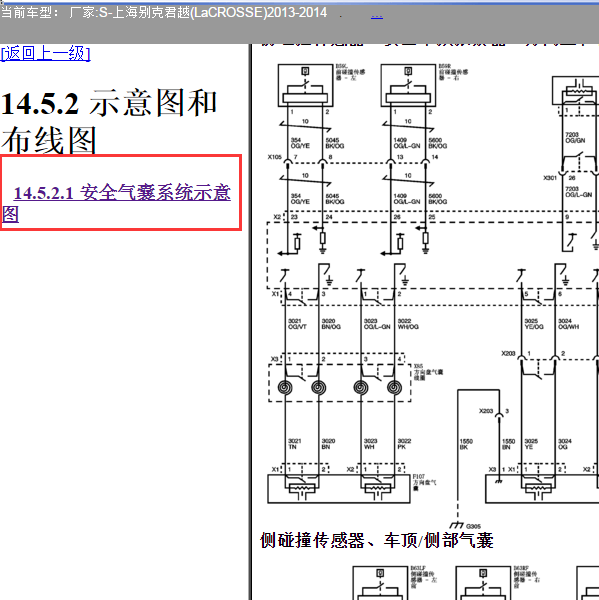
Task: Click wire label 7203 OG/L-GN
Action: (x=578, y=192)
